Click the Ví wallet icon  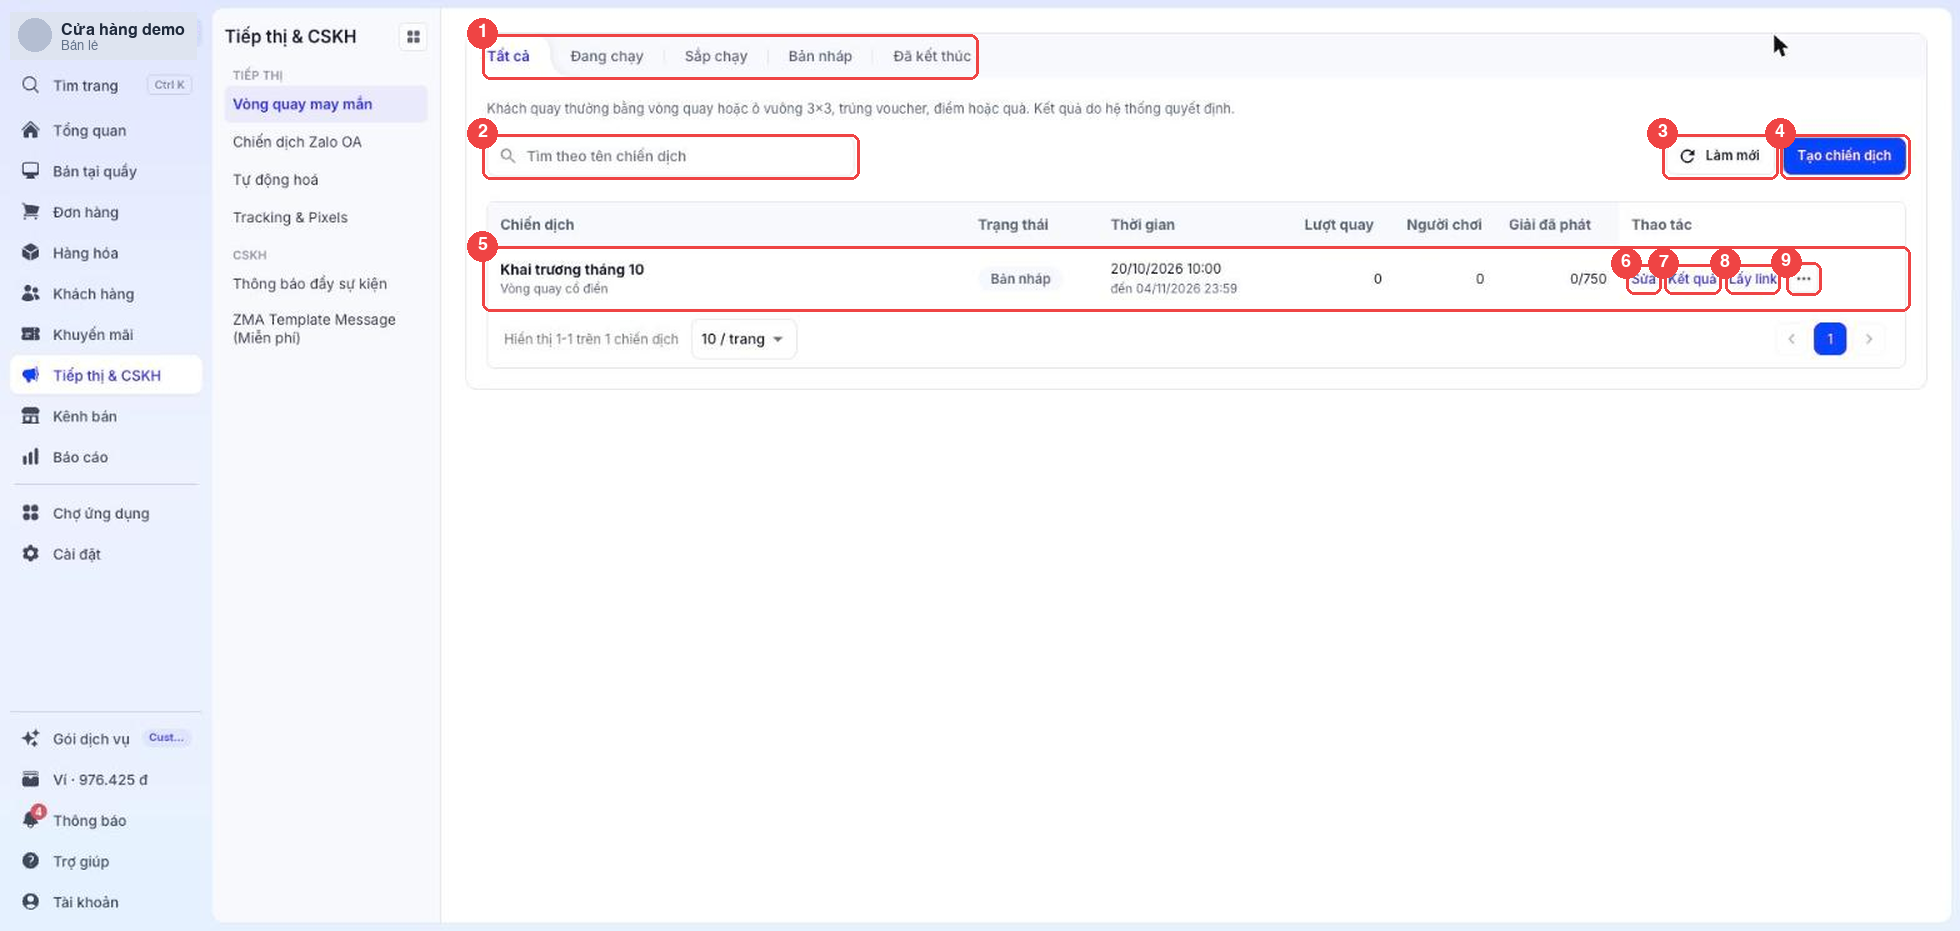pos(31,779)
